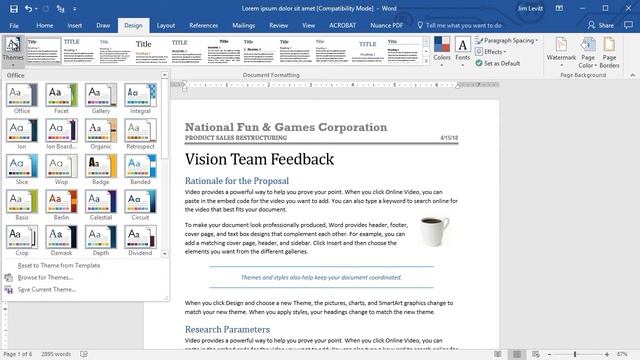Select the Facet theme
This screenshot has width=640, height=360.
click(62, 98)
